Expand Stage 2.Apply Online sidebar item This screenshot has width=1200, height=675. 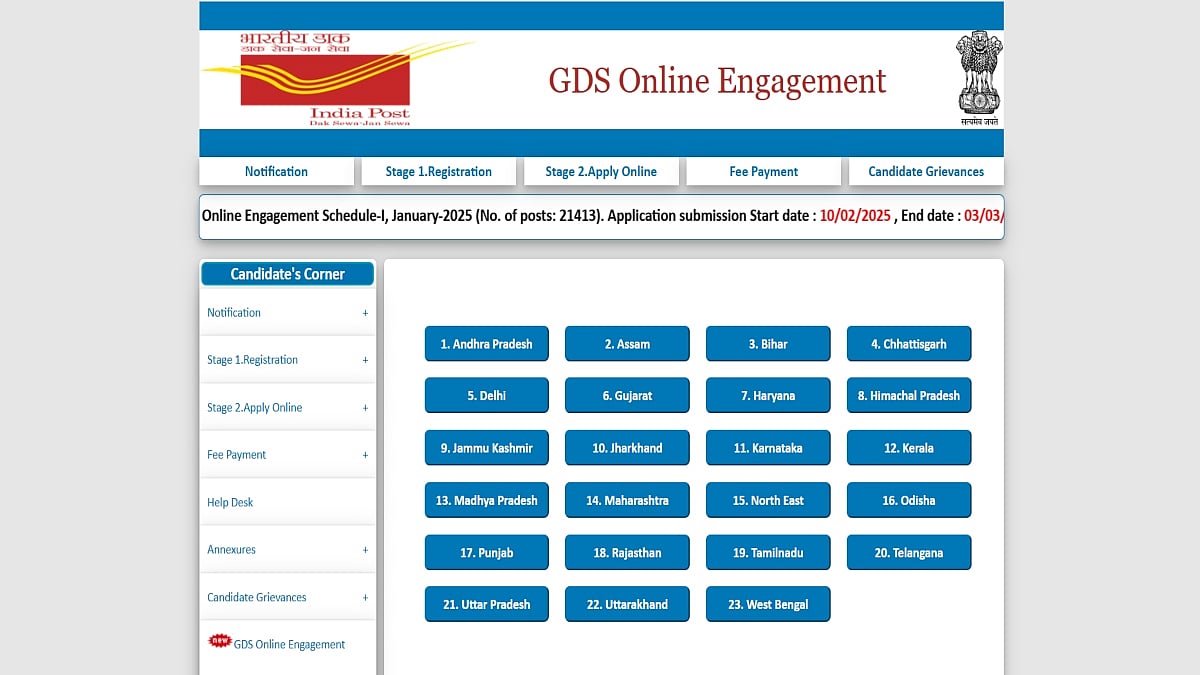coord(365,408)
